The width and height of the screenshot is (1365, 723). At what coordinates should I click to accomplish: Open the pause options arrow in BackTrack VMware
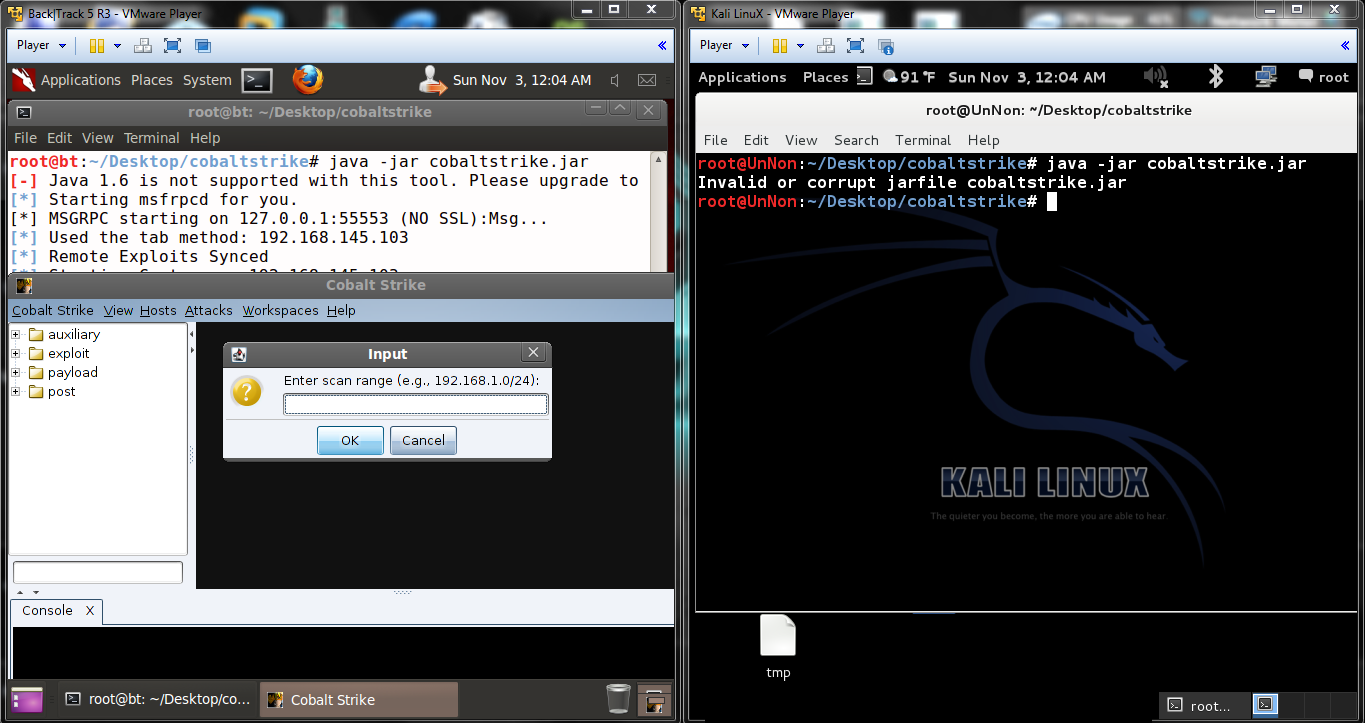click(x=117, y=46)
